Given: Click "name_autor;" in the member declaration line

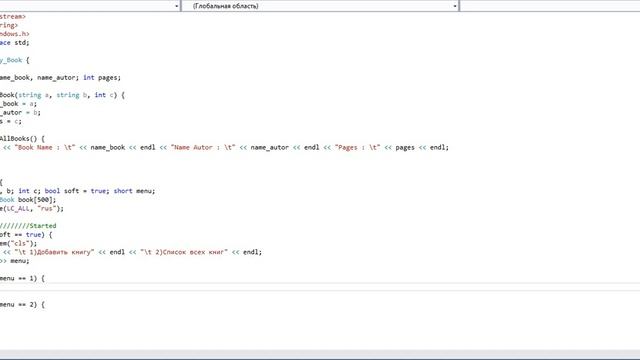Looking at the screenshot, I should point(58,78).
